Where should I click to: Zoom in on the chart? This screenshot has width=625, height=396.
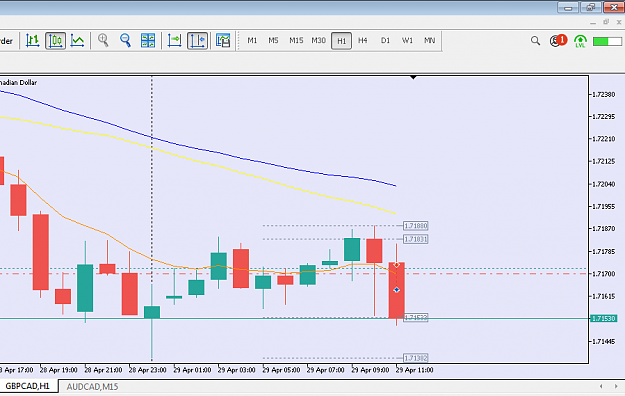(x=103, y=41)
